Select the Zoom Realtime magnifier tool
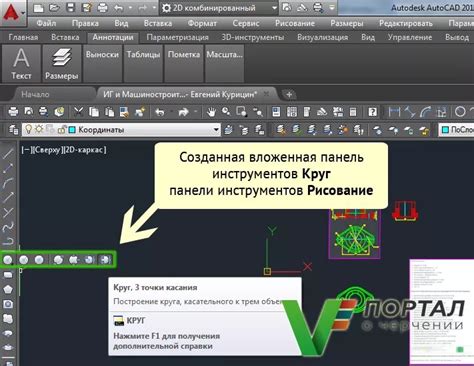The width and height of the screenshot is (474, 366). click(226, 112)
